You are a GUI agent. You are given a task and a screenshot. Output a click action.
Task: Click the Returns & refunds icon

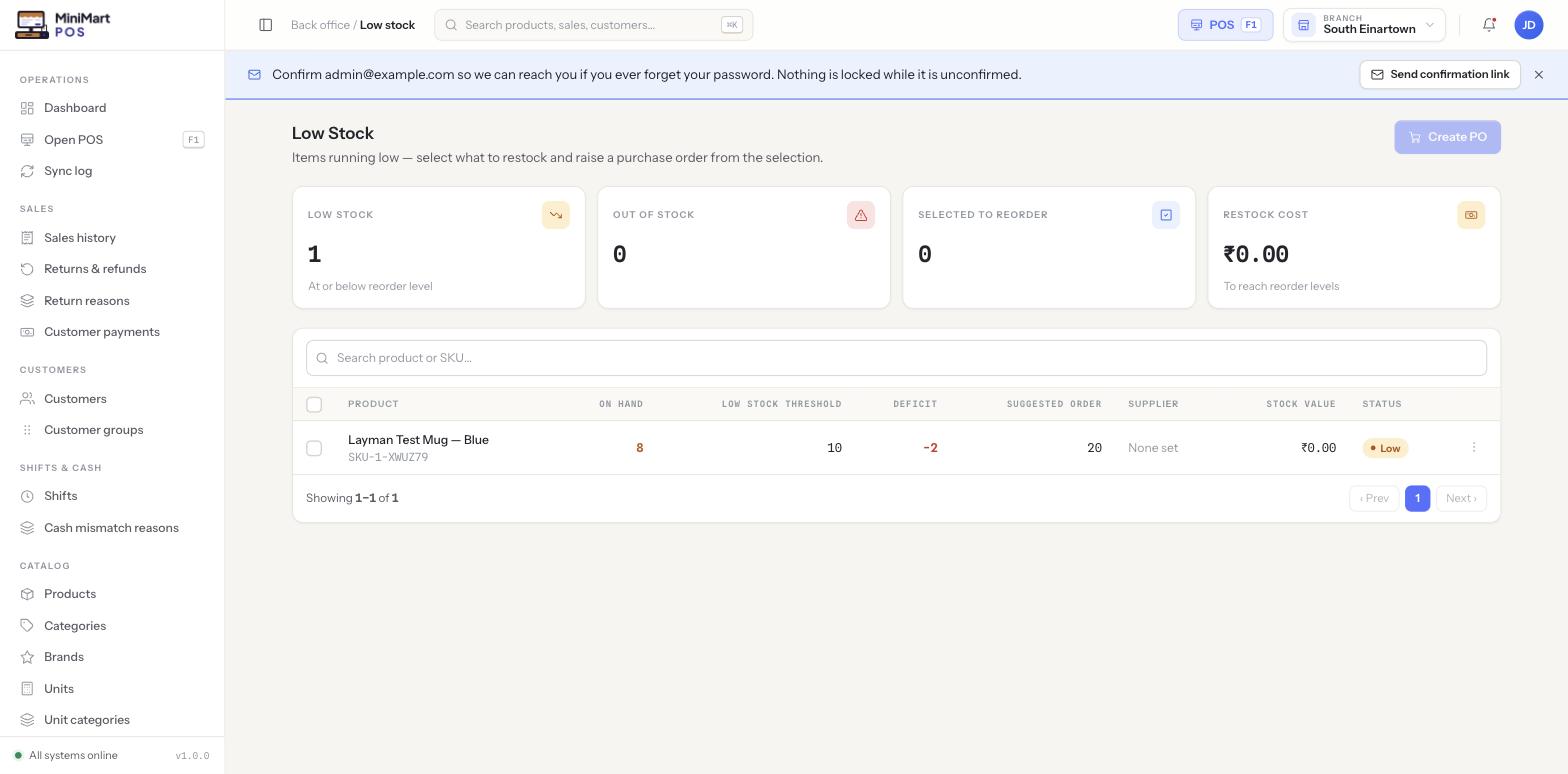(x=27, y=269)
